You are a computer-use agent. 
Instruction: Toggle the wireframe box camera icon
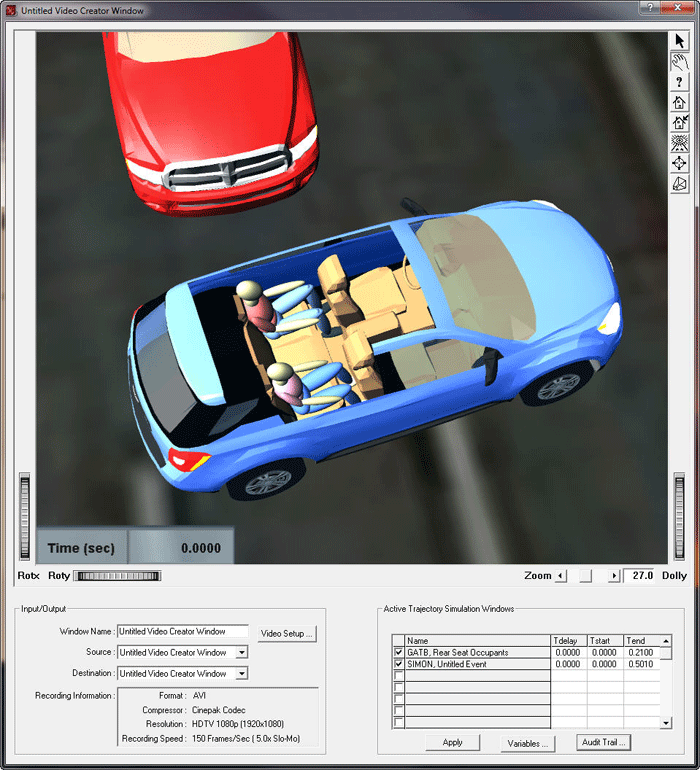pos(680,183)
